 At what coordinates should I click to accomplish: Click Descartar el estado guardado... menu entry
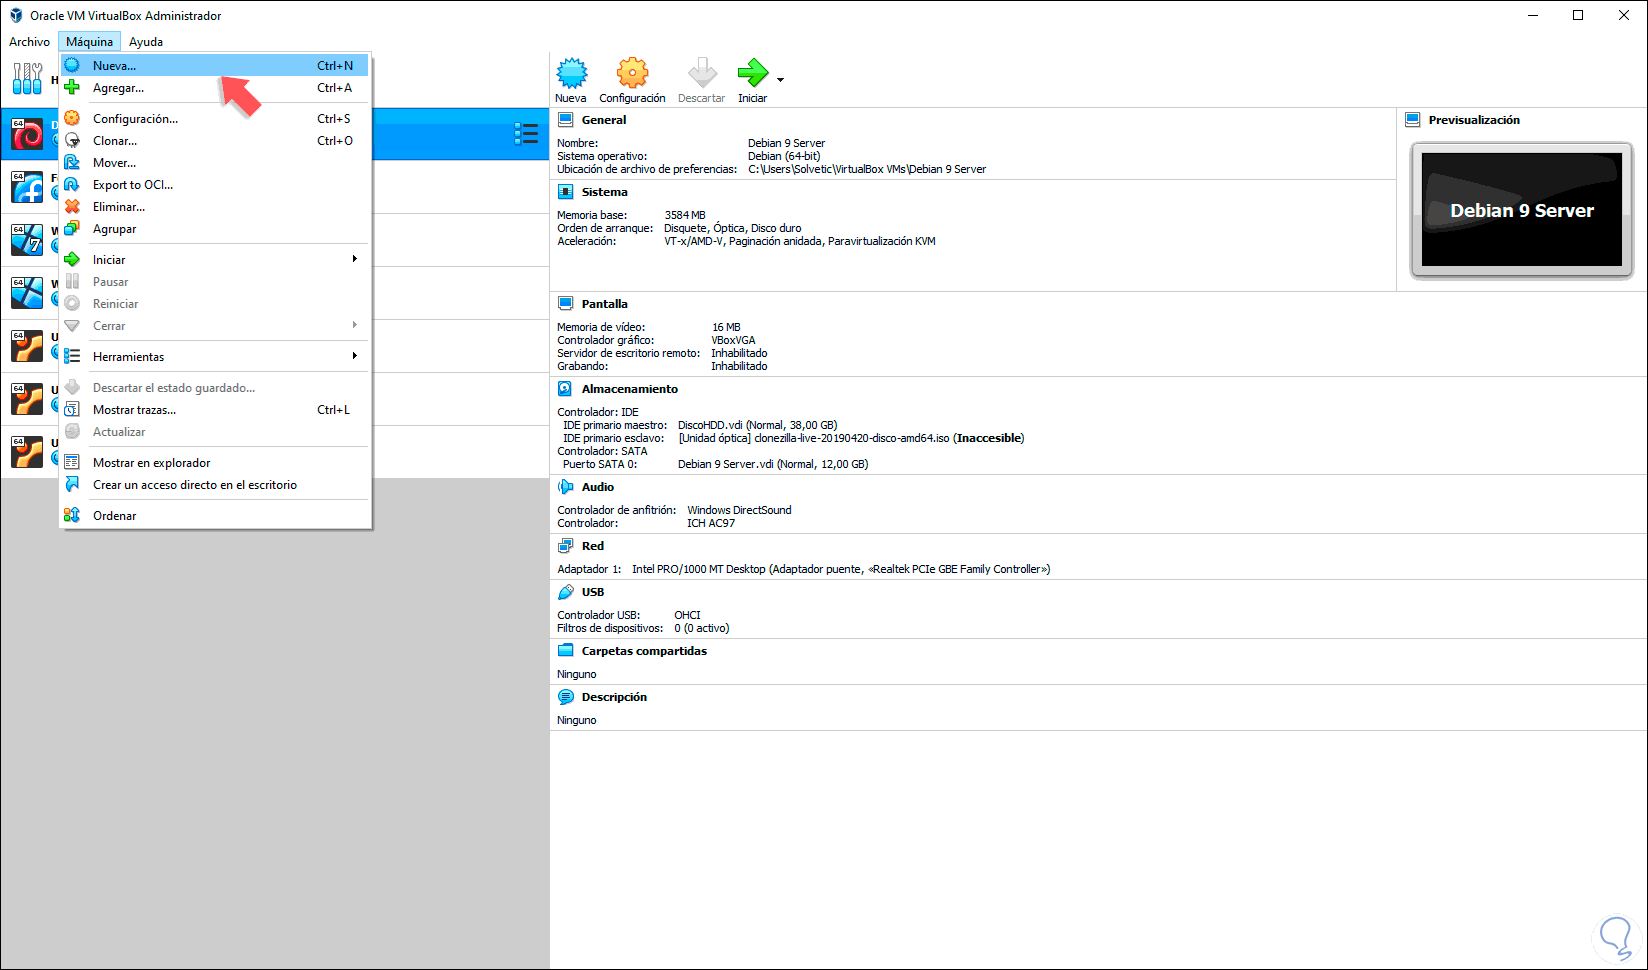point(215,388)
